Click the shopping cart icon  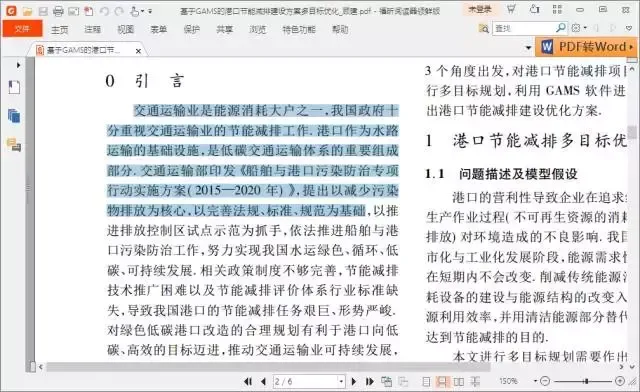[511, 9]
